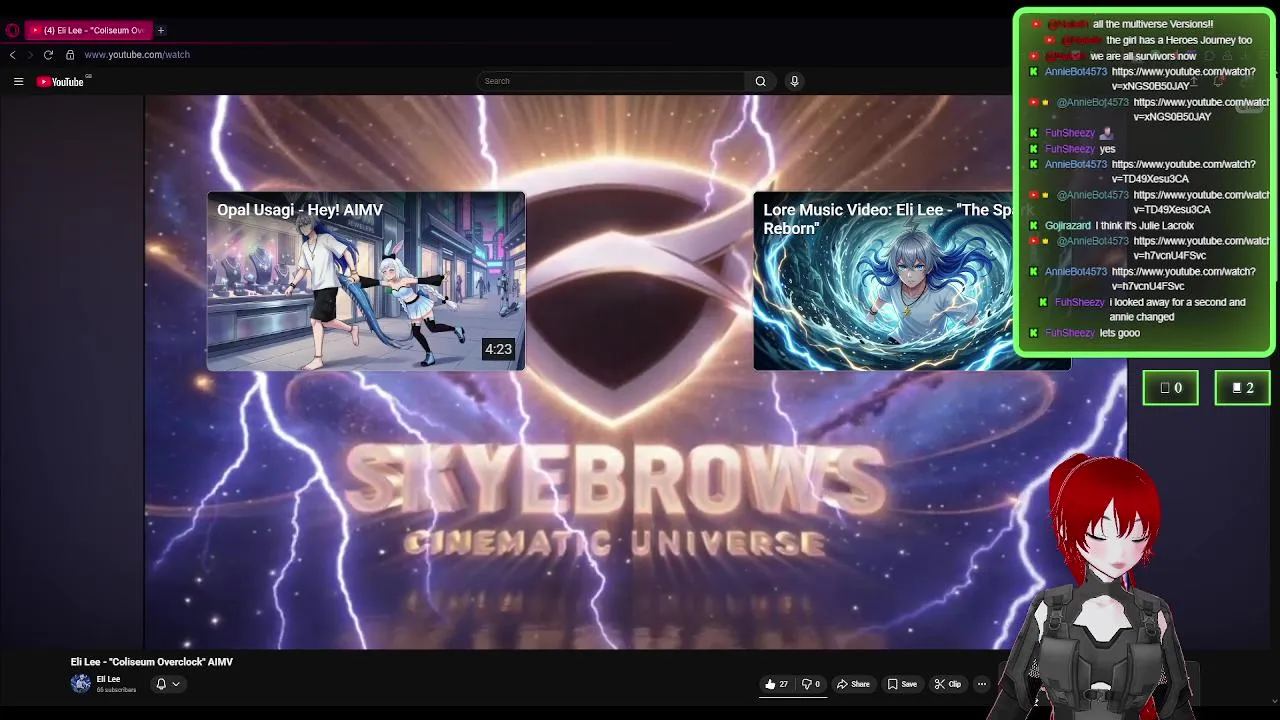Open a new browser tab with the plus button

point(160,30)
